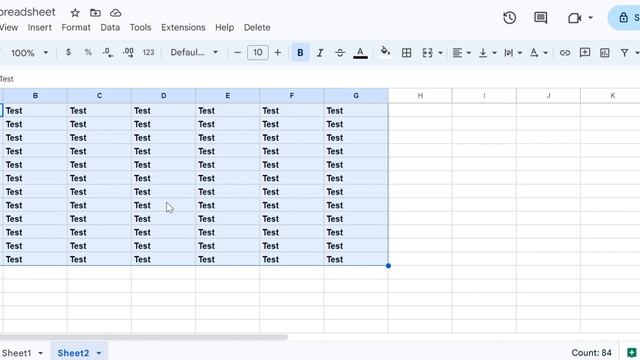The height and width of the screenshot is (360, 640).
Task: Click the Share lock button
Action: [624, 18]
